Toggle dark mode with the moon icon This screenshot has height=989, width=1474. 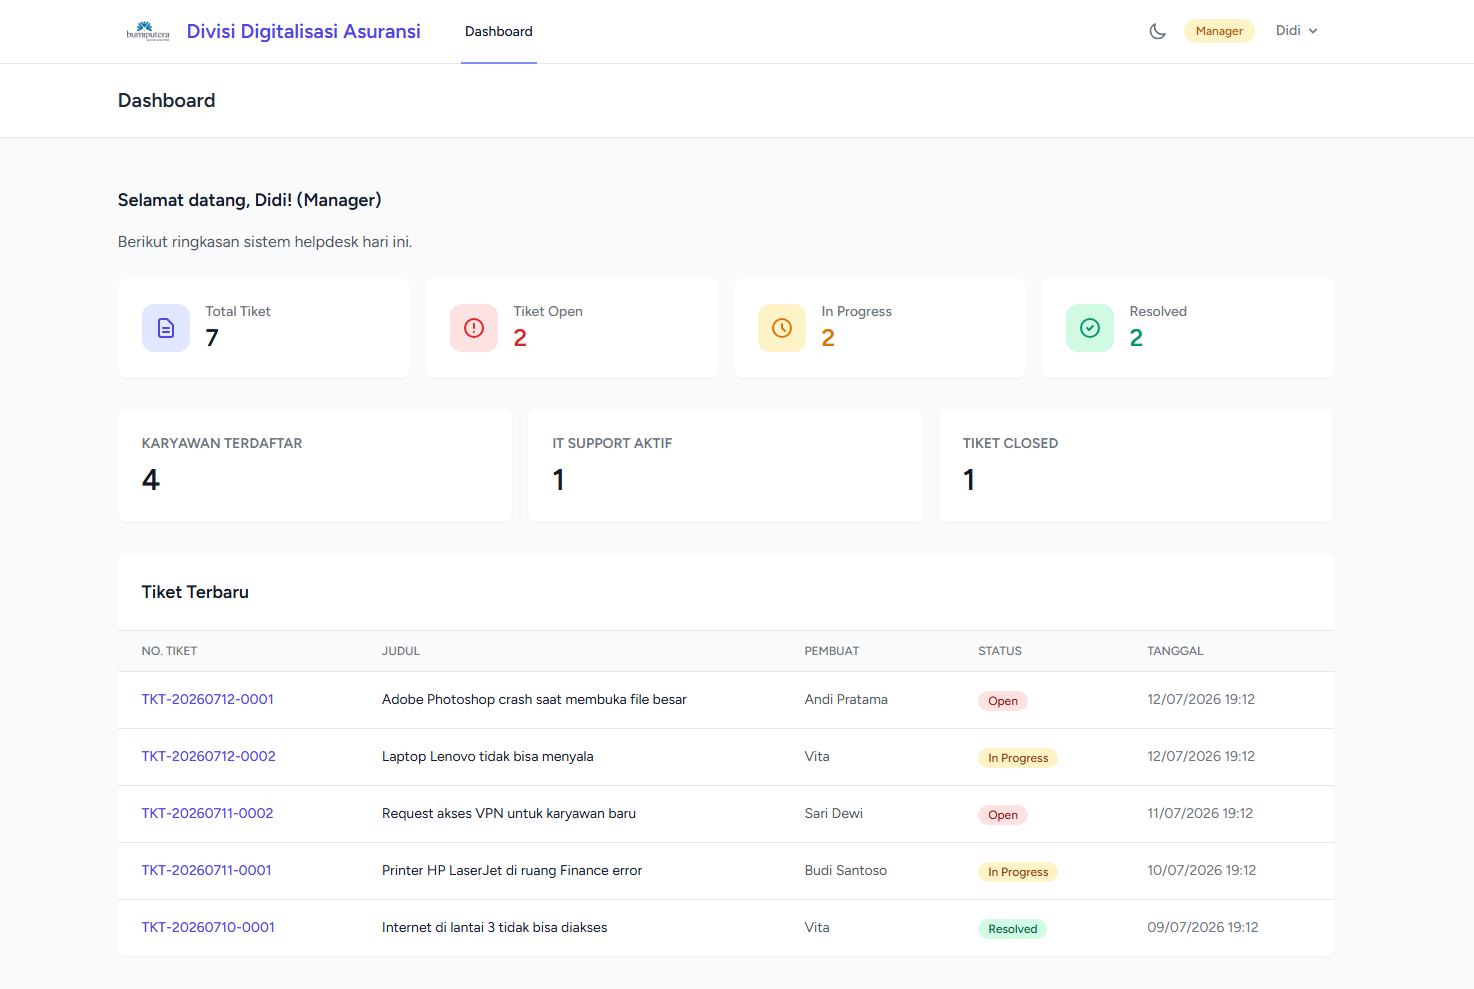[1158, 31]
